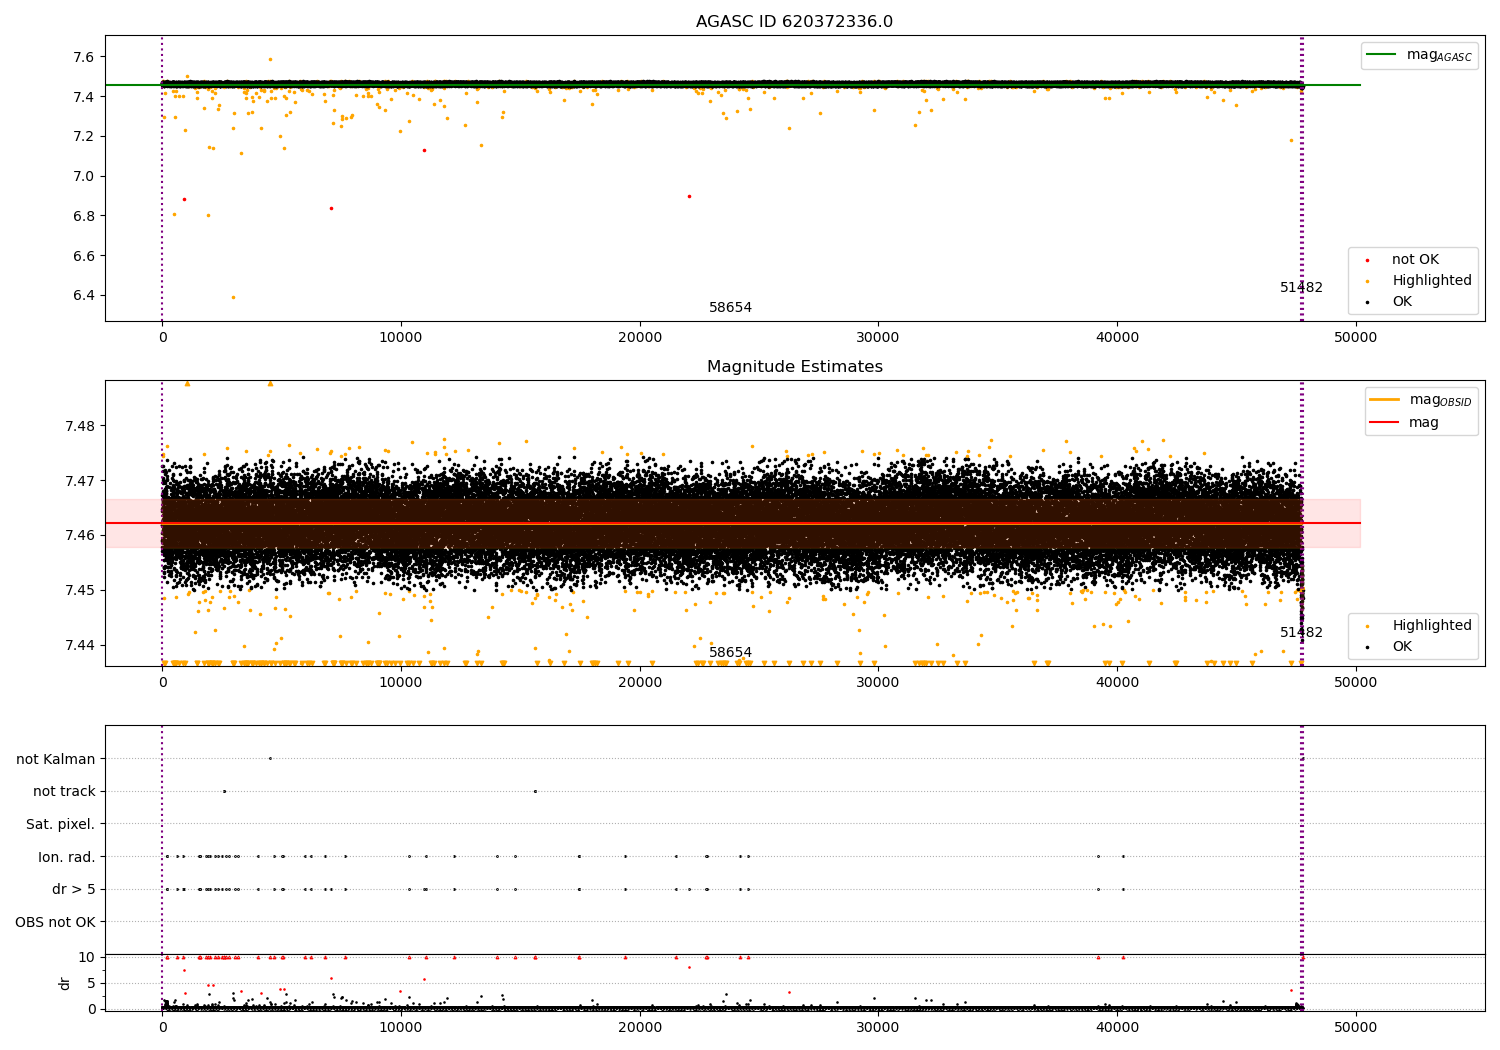Click the 7.6 y-axis tick of top plot
This screenshot has height=1050, width=1500.
(84, 57)
